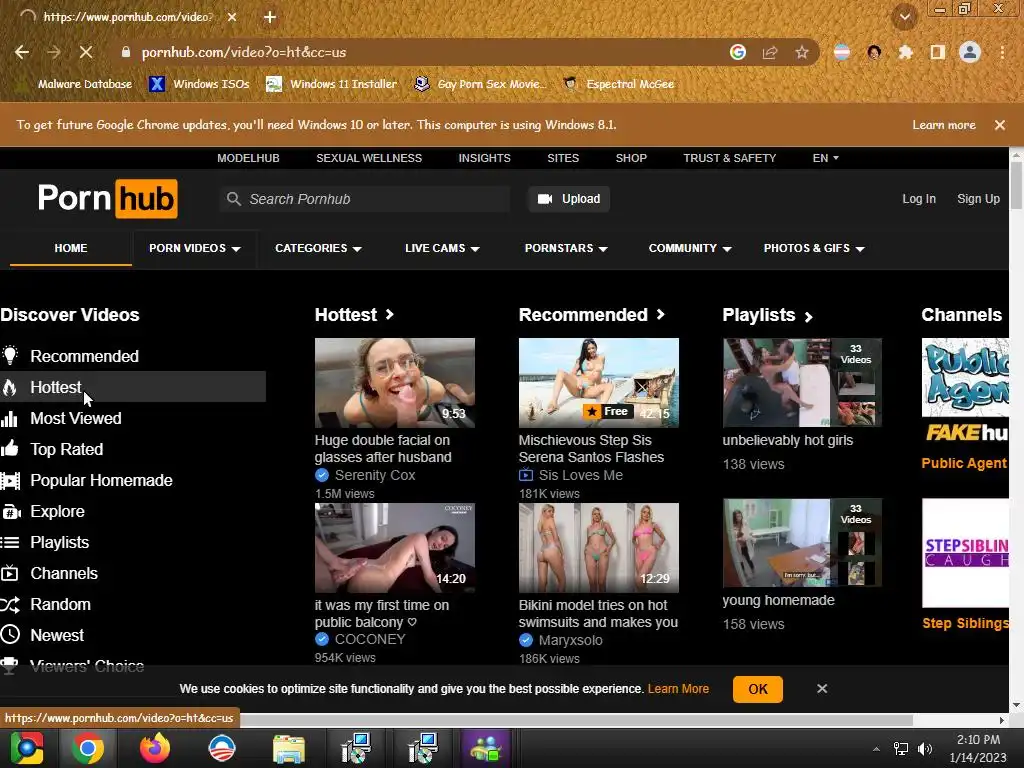The width and height of the screenshot is (1024, 768).
Task: Expand the PHOTOS & GIFS dropdown
Action: (x=814, y=248)
